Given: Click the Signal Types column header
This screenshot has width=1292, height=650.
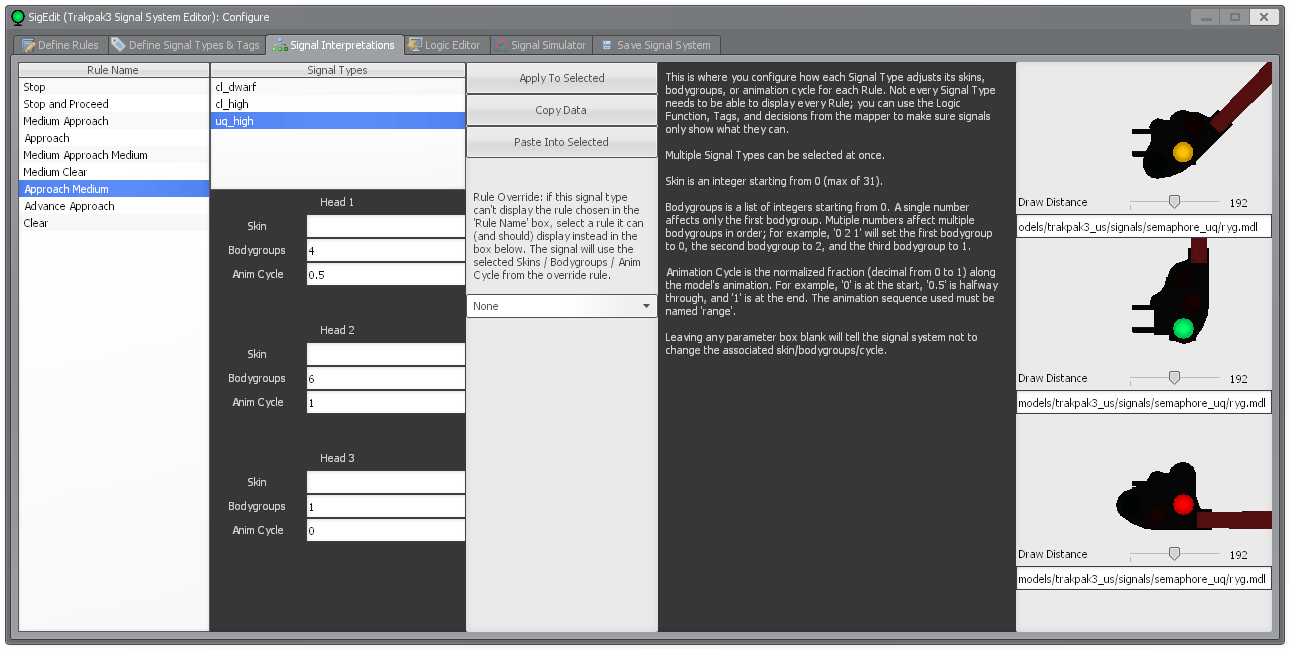Looking at the screenshot, I should (338, 70).
